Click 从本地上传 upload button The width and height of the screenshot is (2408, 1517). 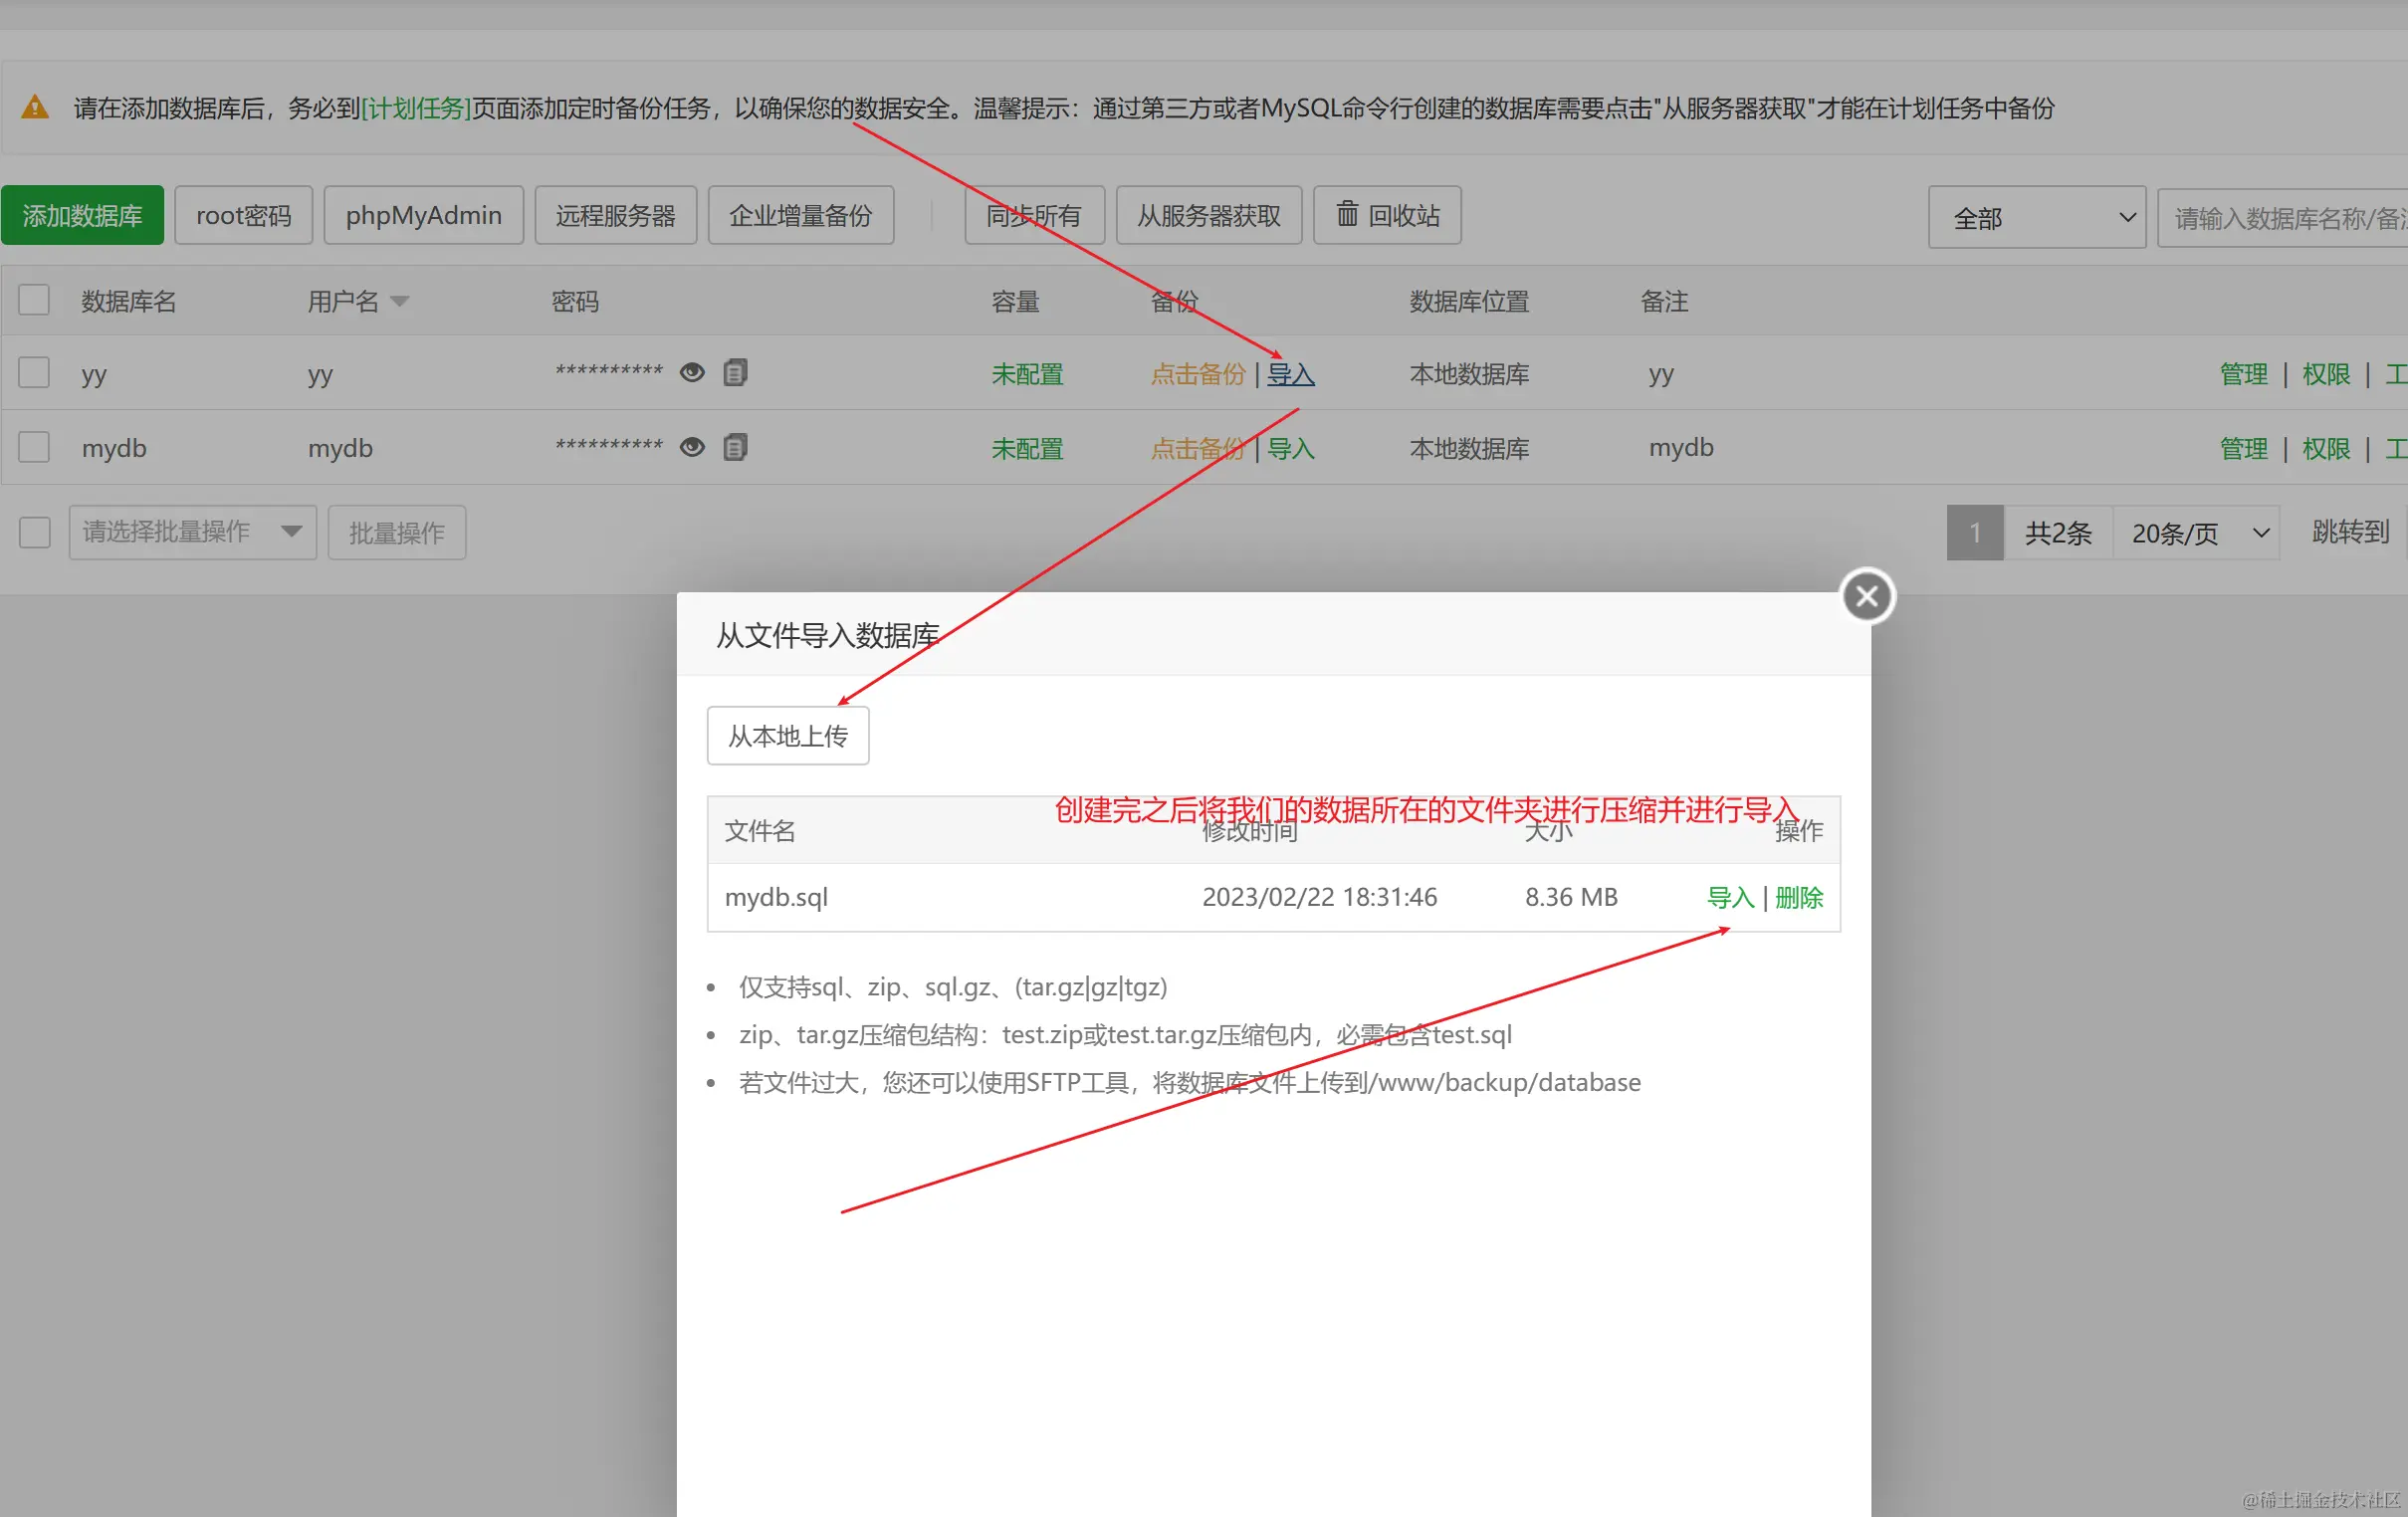(787, 736)
